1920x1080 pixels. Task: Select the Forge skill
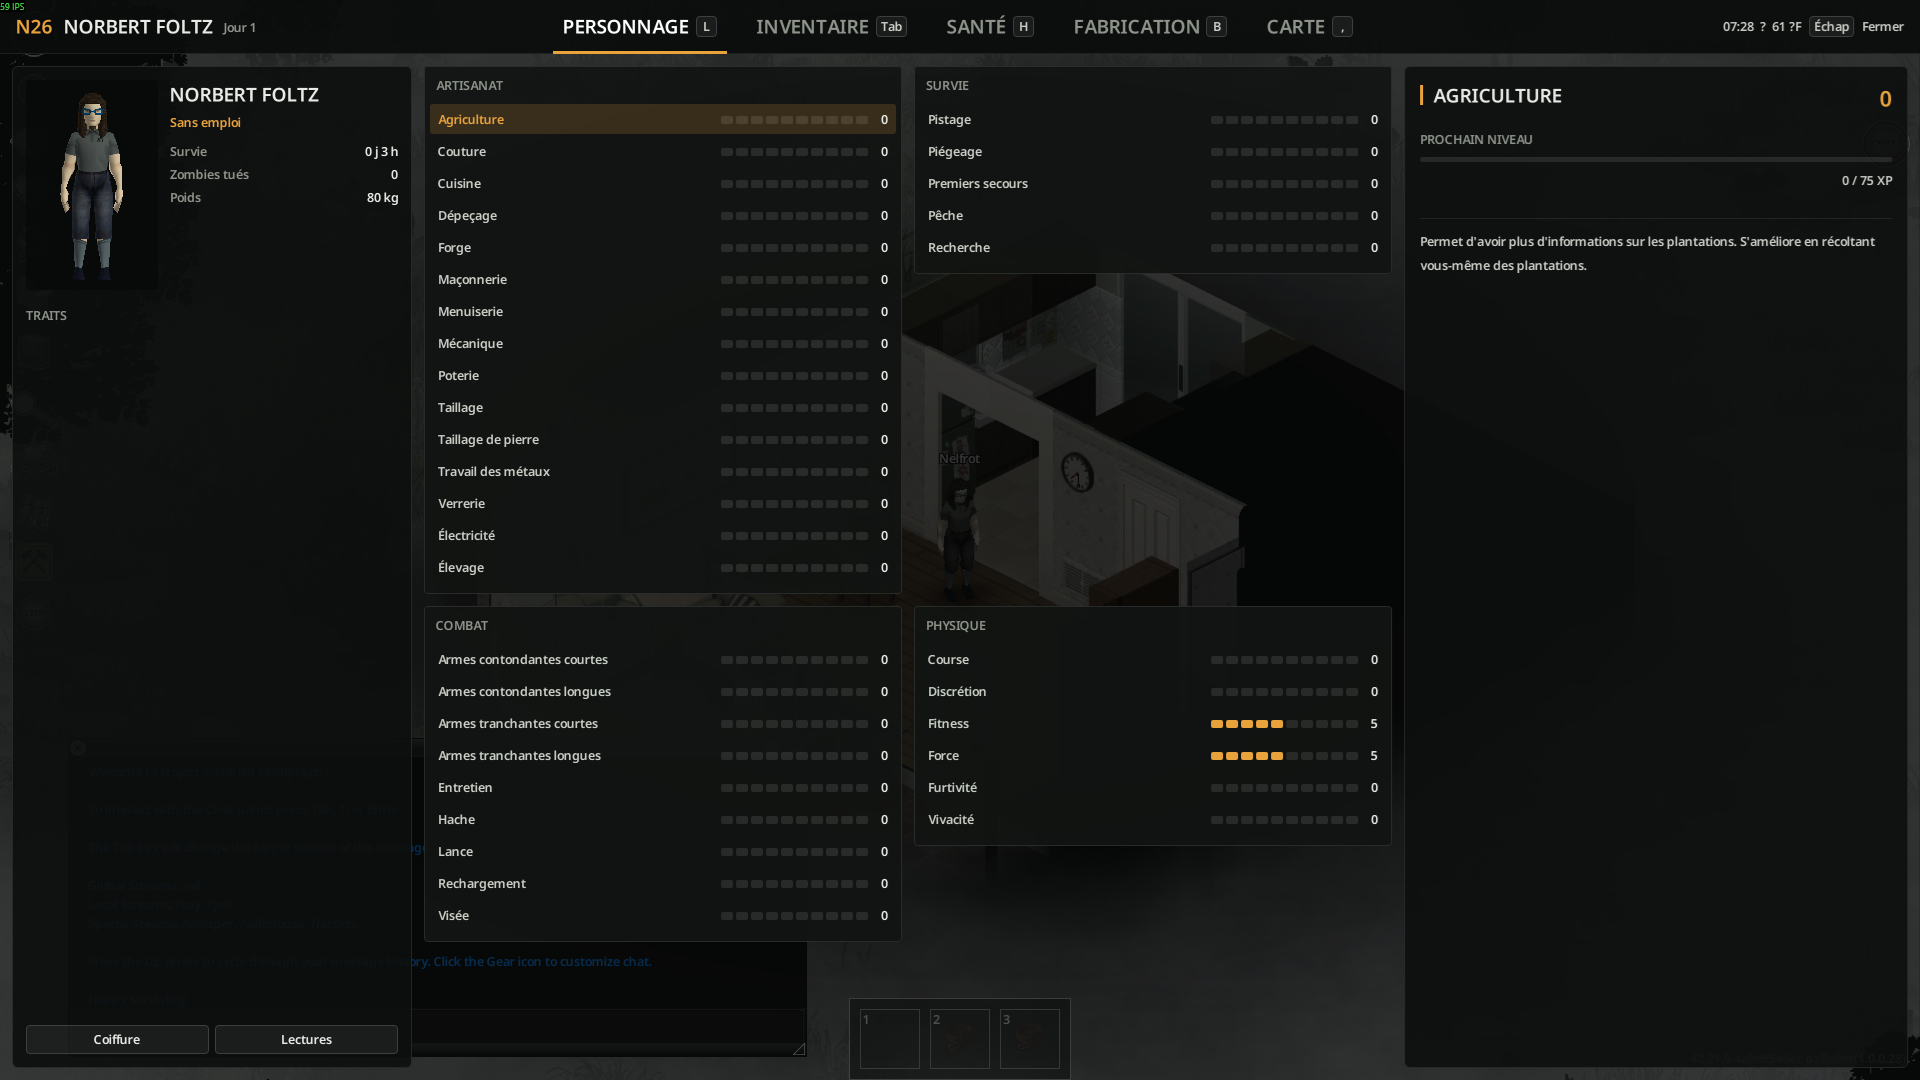[663, 247]
